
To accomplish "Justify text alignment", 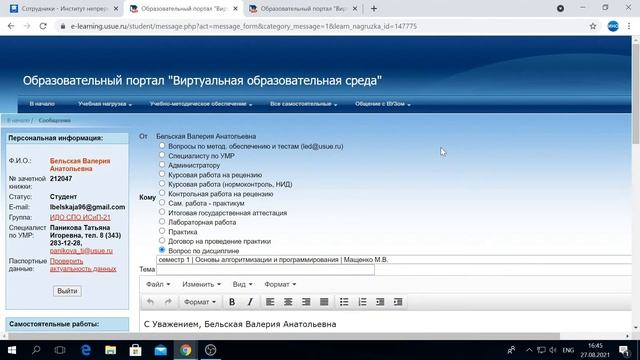I will 324,302.
